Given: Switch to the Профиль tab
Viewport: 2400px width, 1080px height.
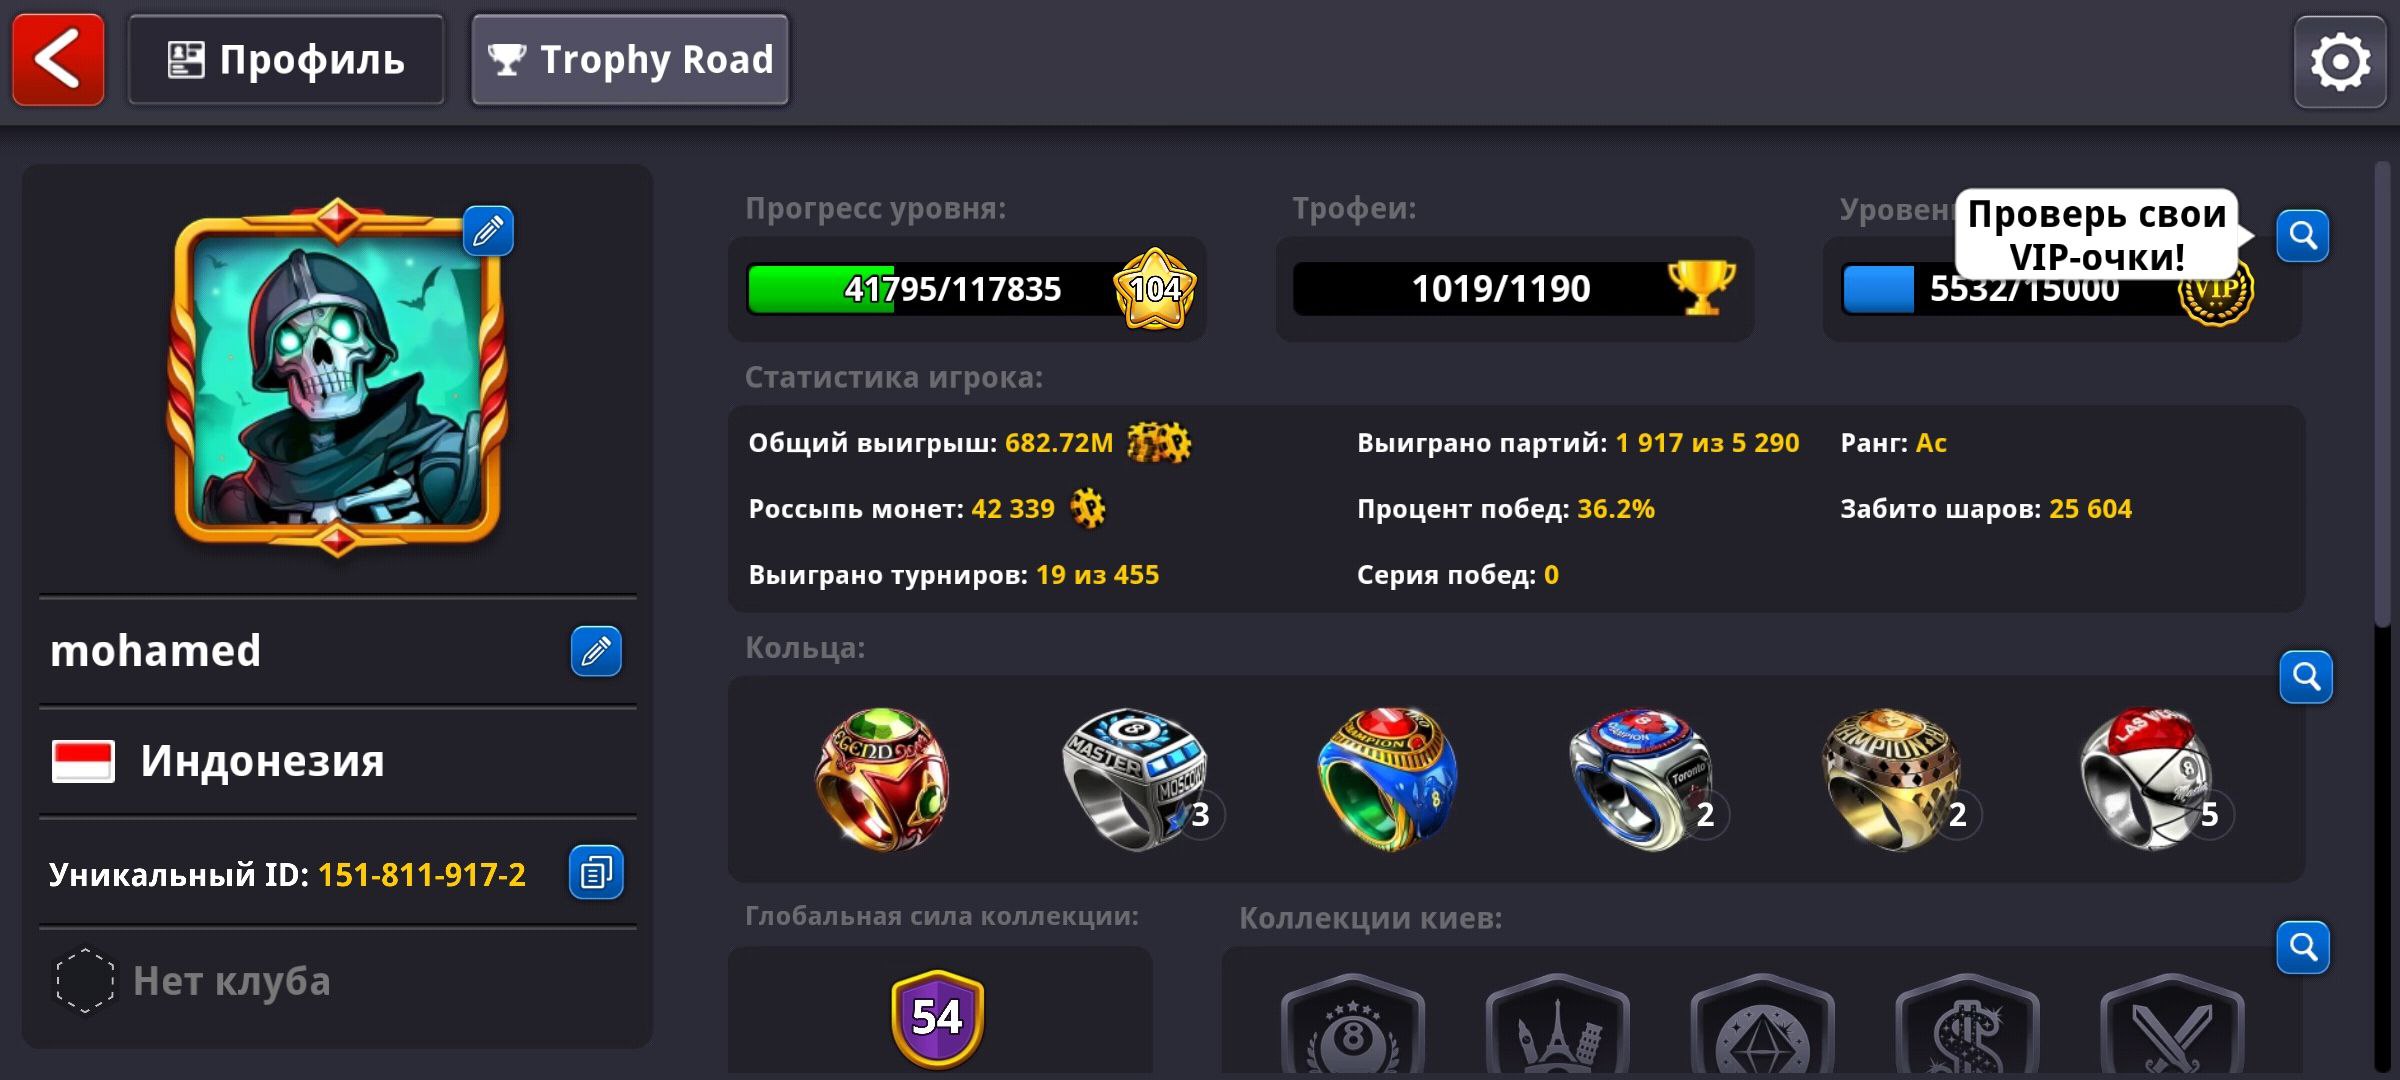Looking at the screenshot, I should pos(286,59).
